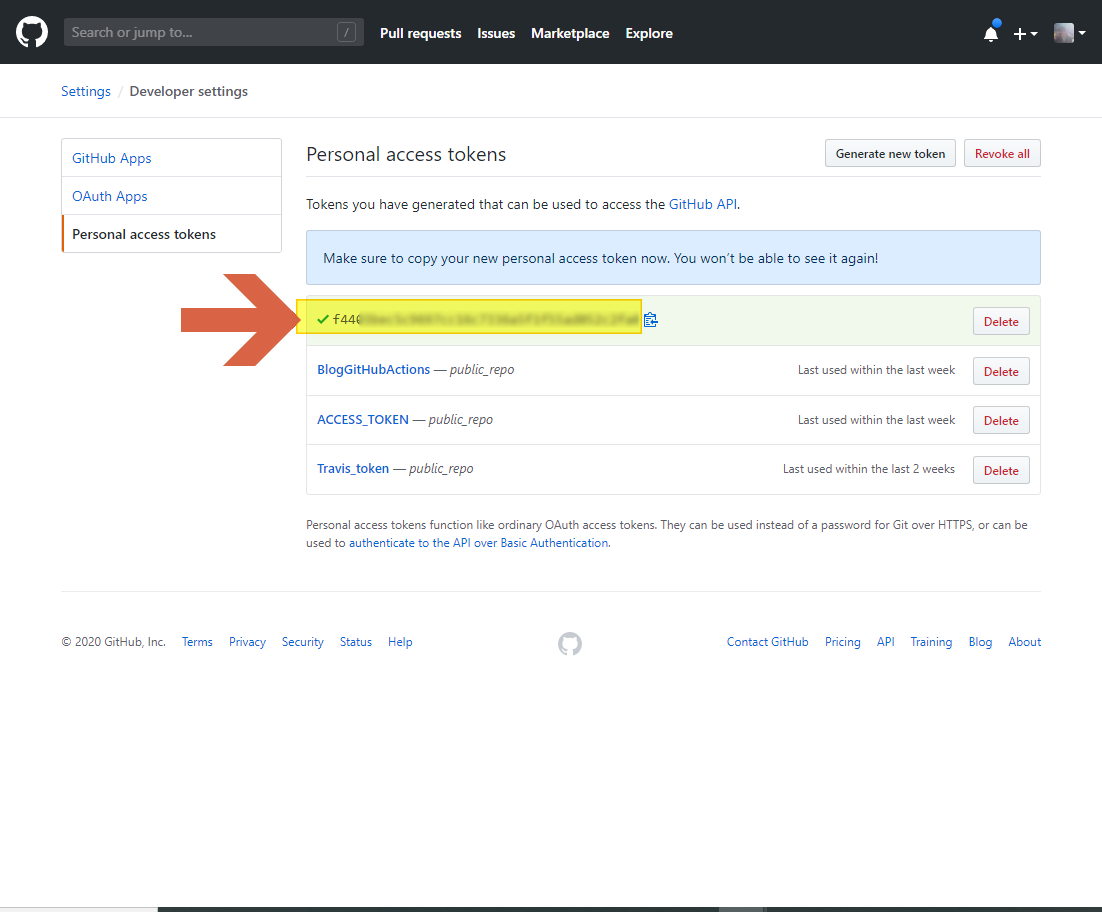Image resolution: width=1102 pixels, height=912 pixels.
Task: Click the footer GitHub mark icon
Action: tap(570, 644)
